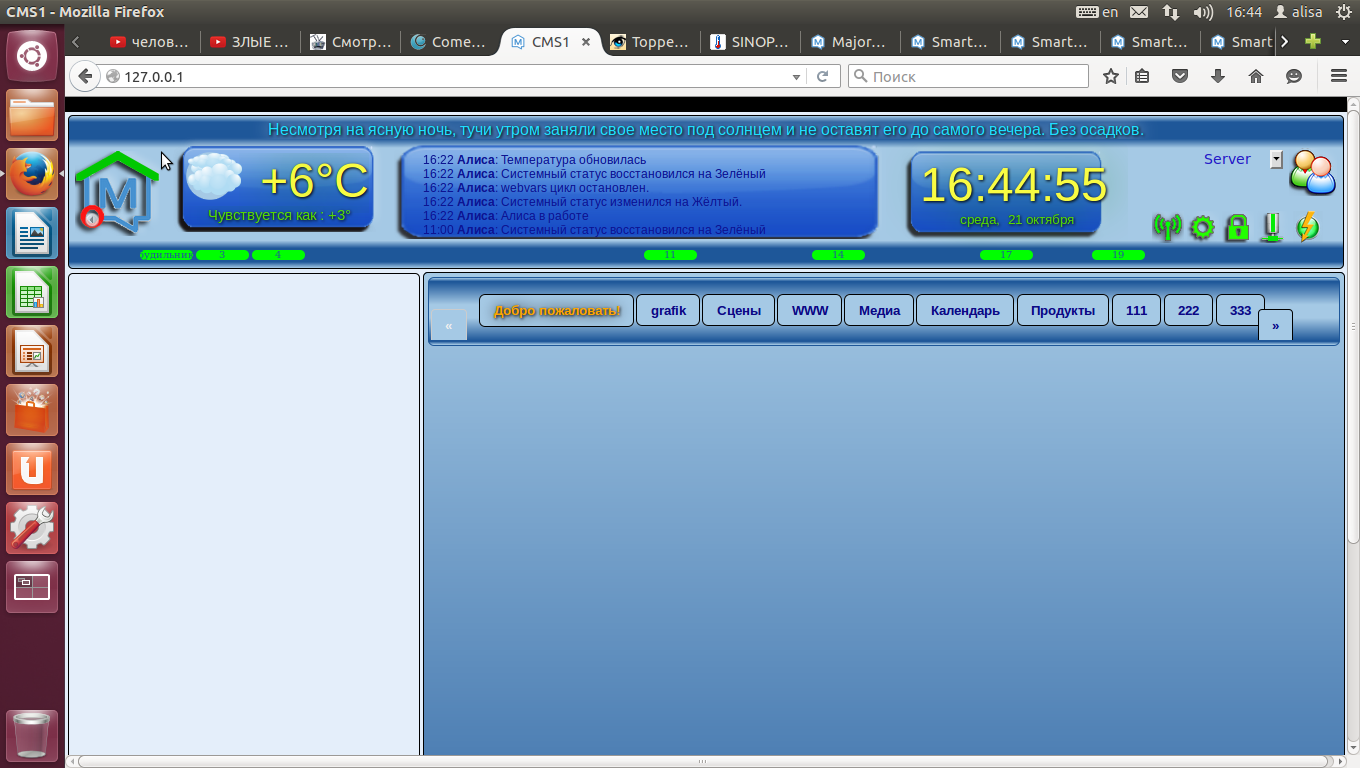This screenshot has width=1360, height=768.
Task: Go to Firefox home page
Action: click(x=1256, y=76)
